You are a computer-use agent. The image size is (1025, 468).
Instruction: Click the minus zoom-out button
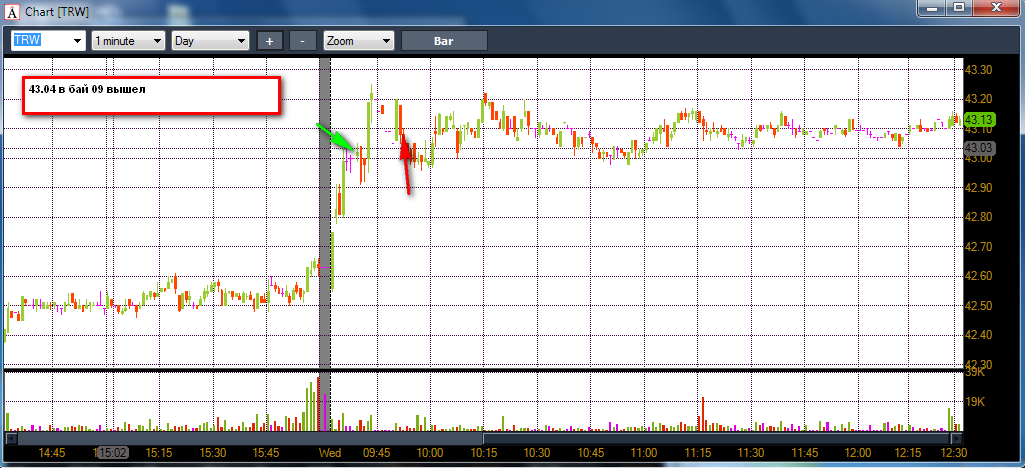[x=303, y=41]
